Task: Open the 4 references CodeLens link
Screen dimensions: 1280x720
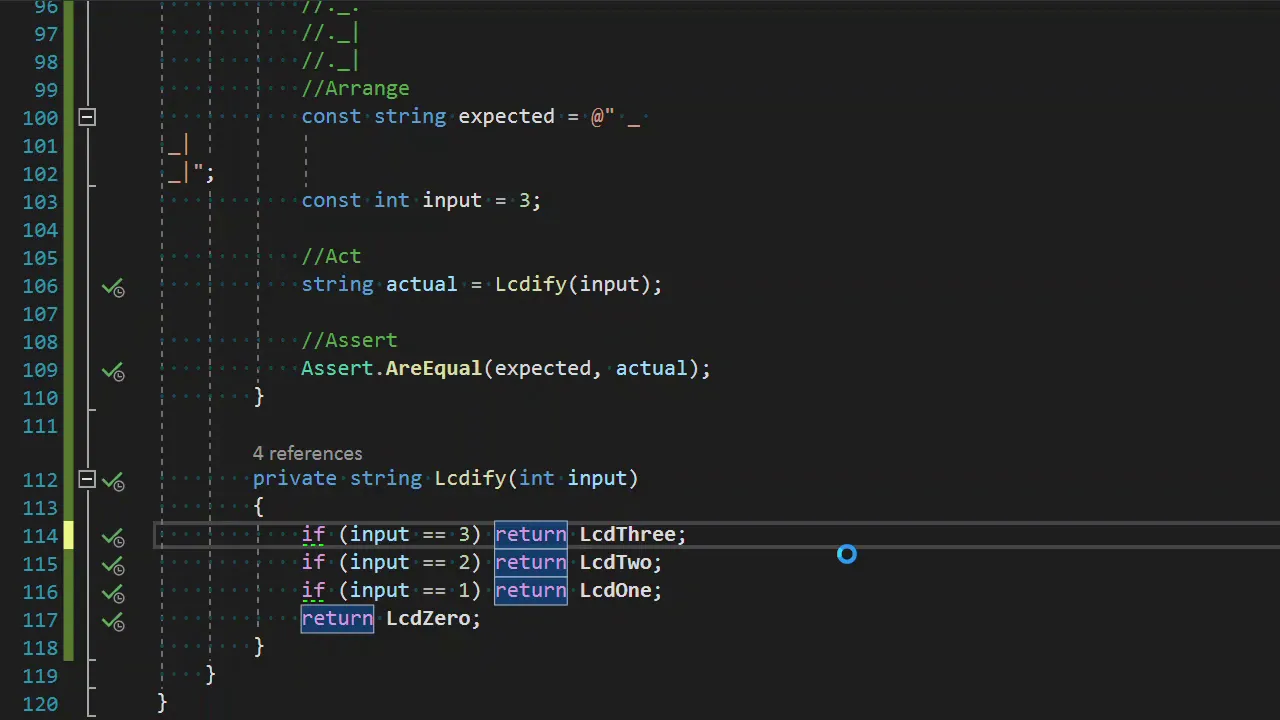Action: point(307,453)
